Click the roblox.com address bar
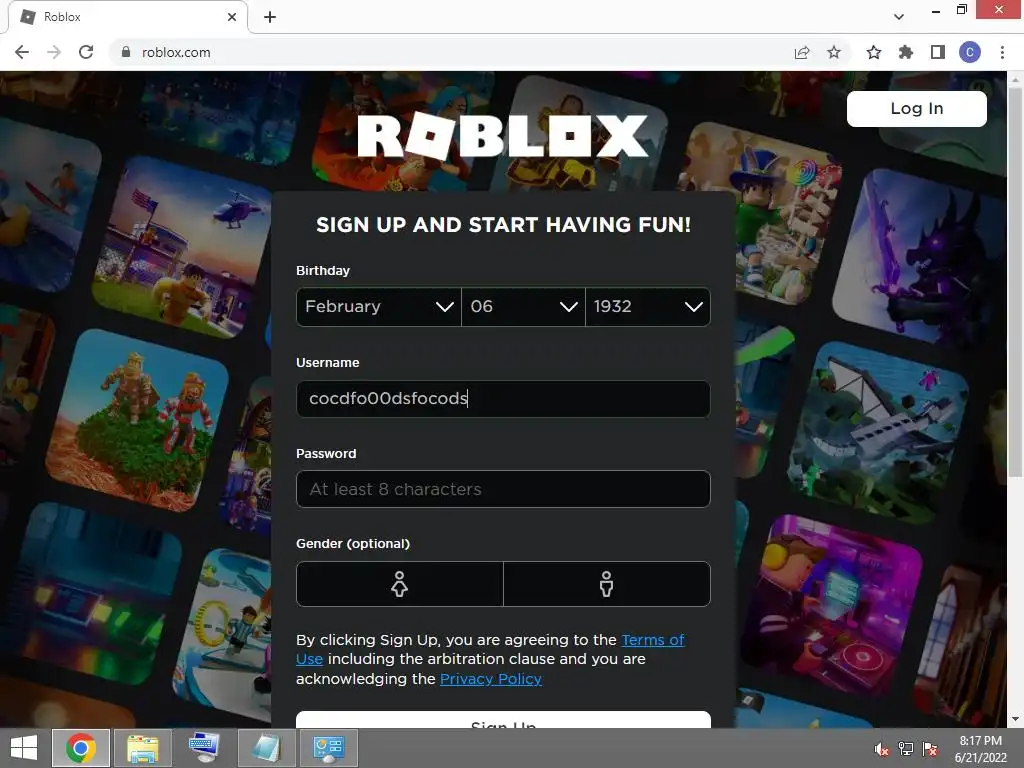Image resolution: width=1024 pixels, height=768 pixels. [451, 52]
